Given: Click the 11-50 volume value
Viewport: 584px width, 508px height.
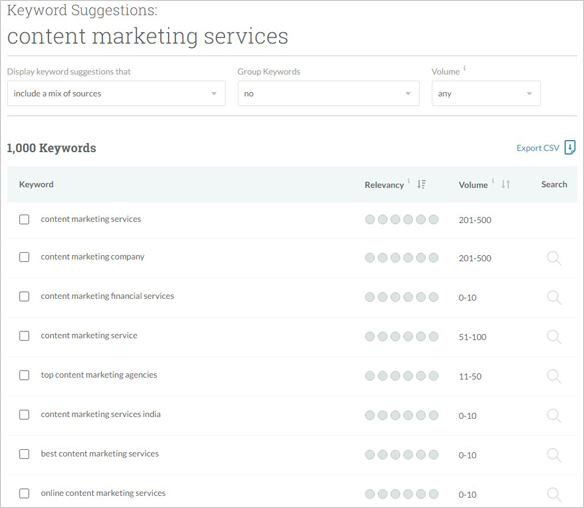Looking at the screenshot, I should coord(470,377).
